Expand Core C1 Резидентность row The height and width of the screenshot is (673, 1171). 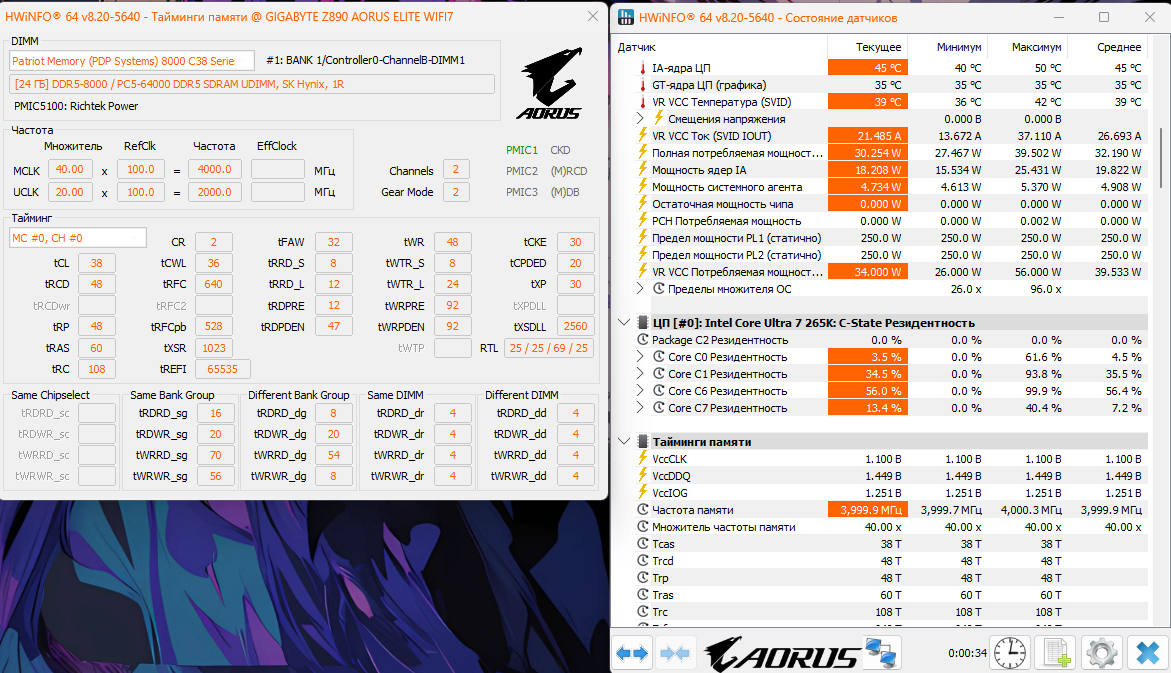pyautogui.click(x=640, y=373)
